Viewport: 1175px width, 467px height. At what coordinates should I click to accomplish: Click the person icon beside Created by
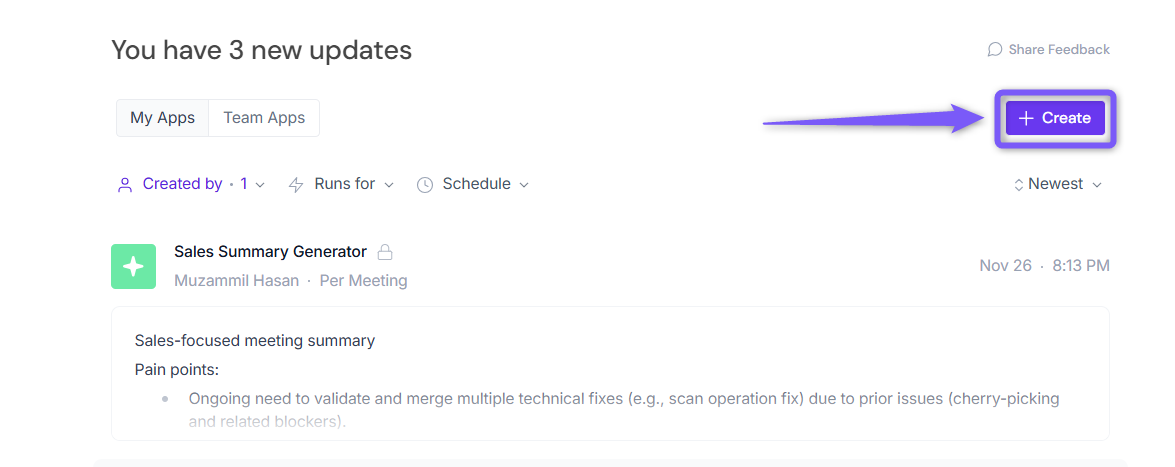click(x=125, y=184)
